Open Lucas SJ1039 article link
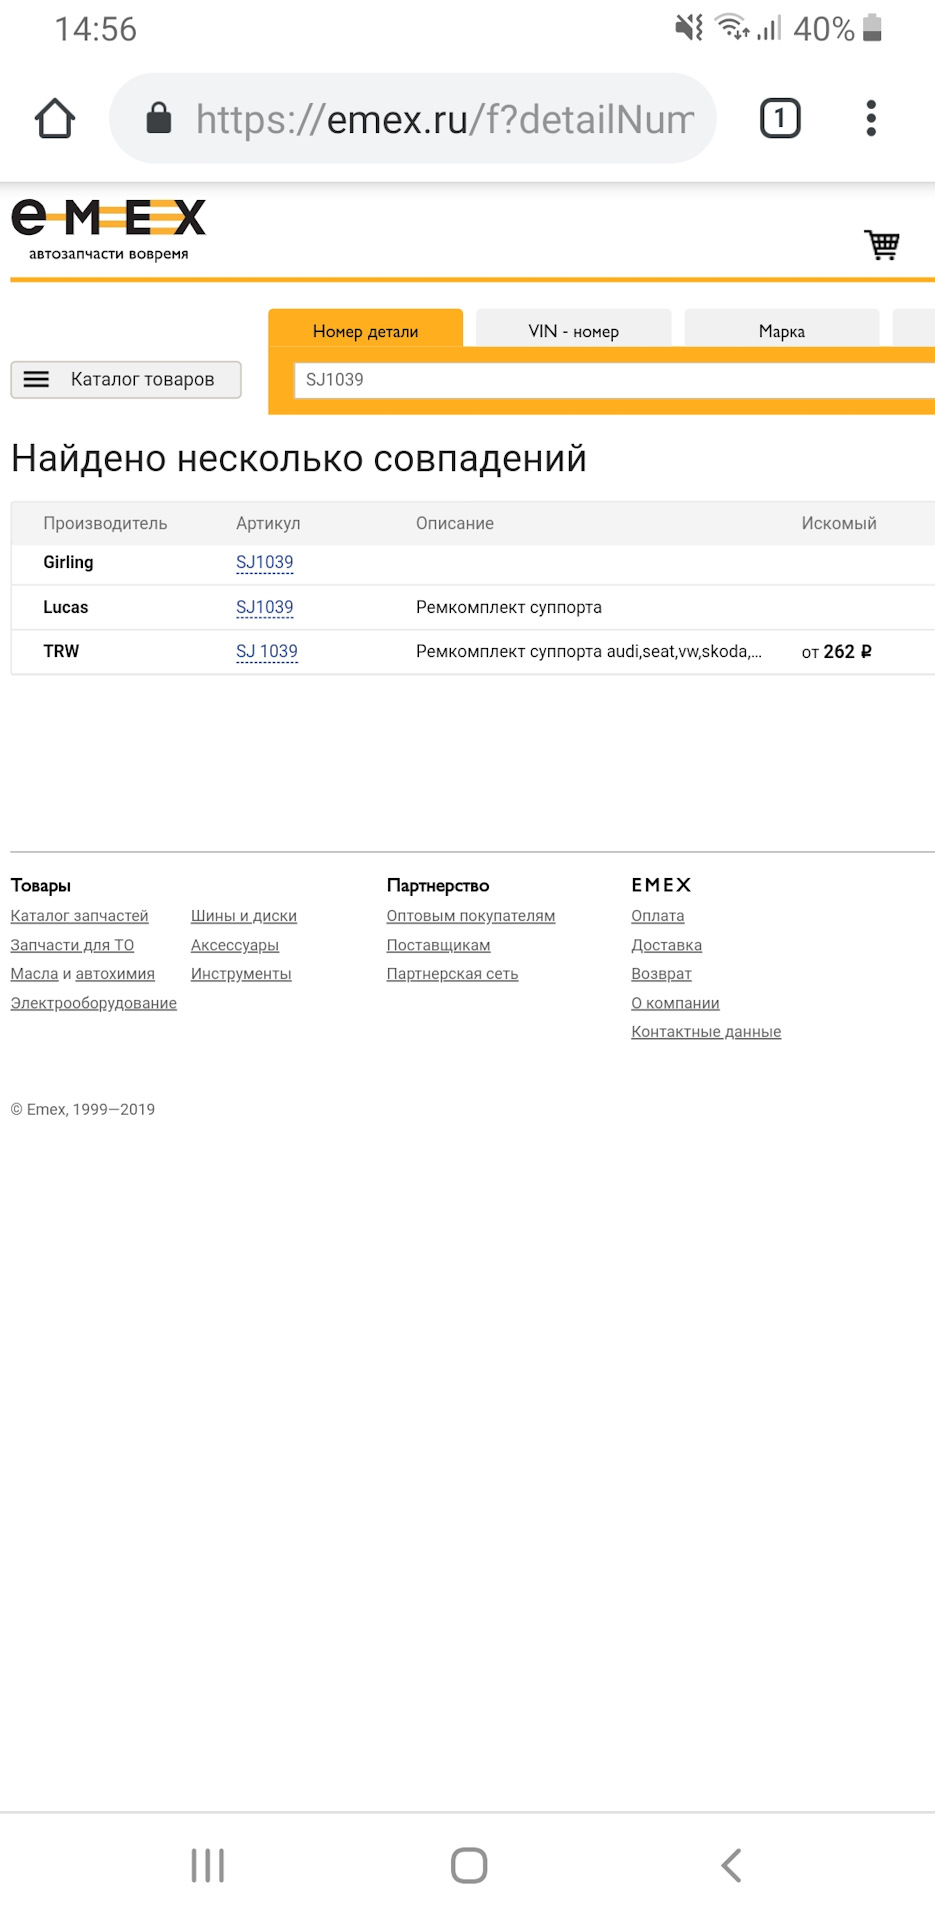The height and width of the screenshot is (1920, 935). 265,608
